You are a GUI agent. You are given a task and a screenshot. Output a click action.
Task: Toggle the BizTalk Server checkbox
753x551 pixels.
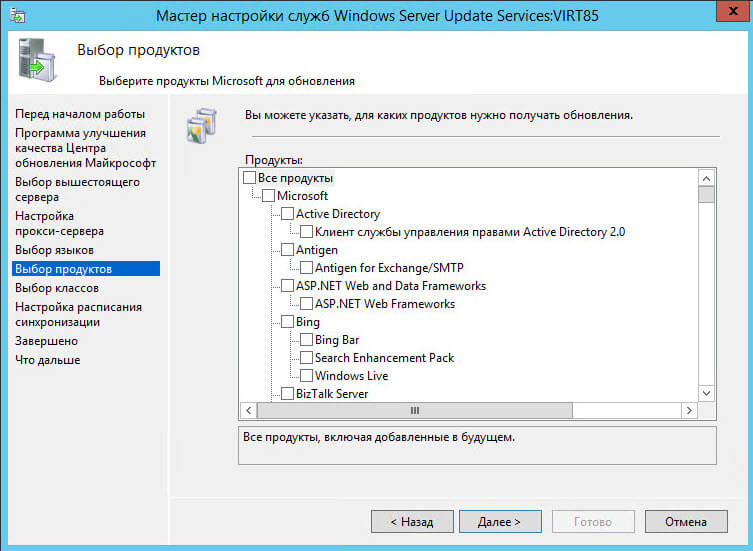(x=287, y=394)
